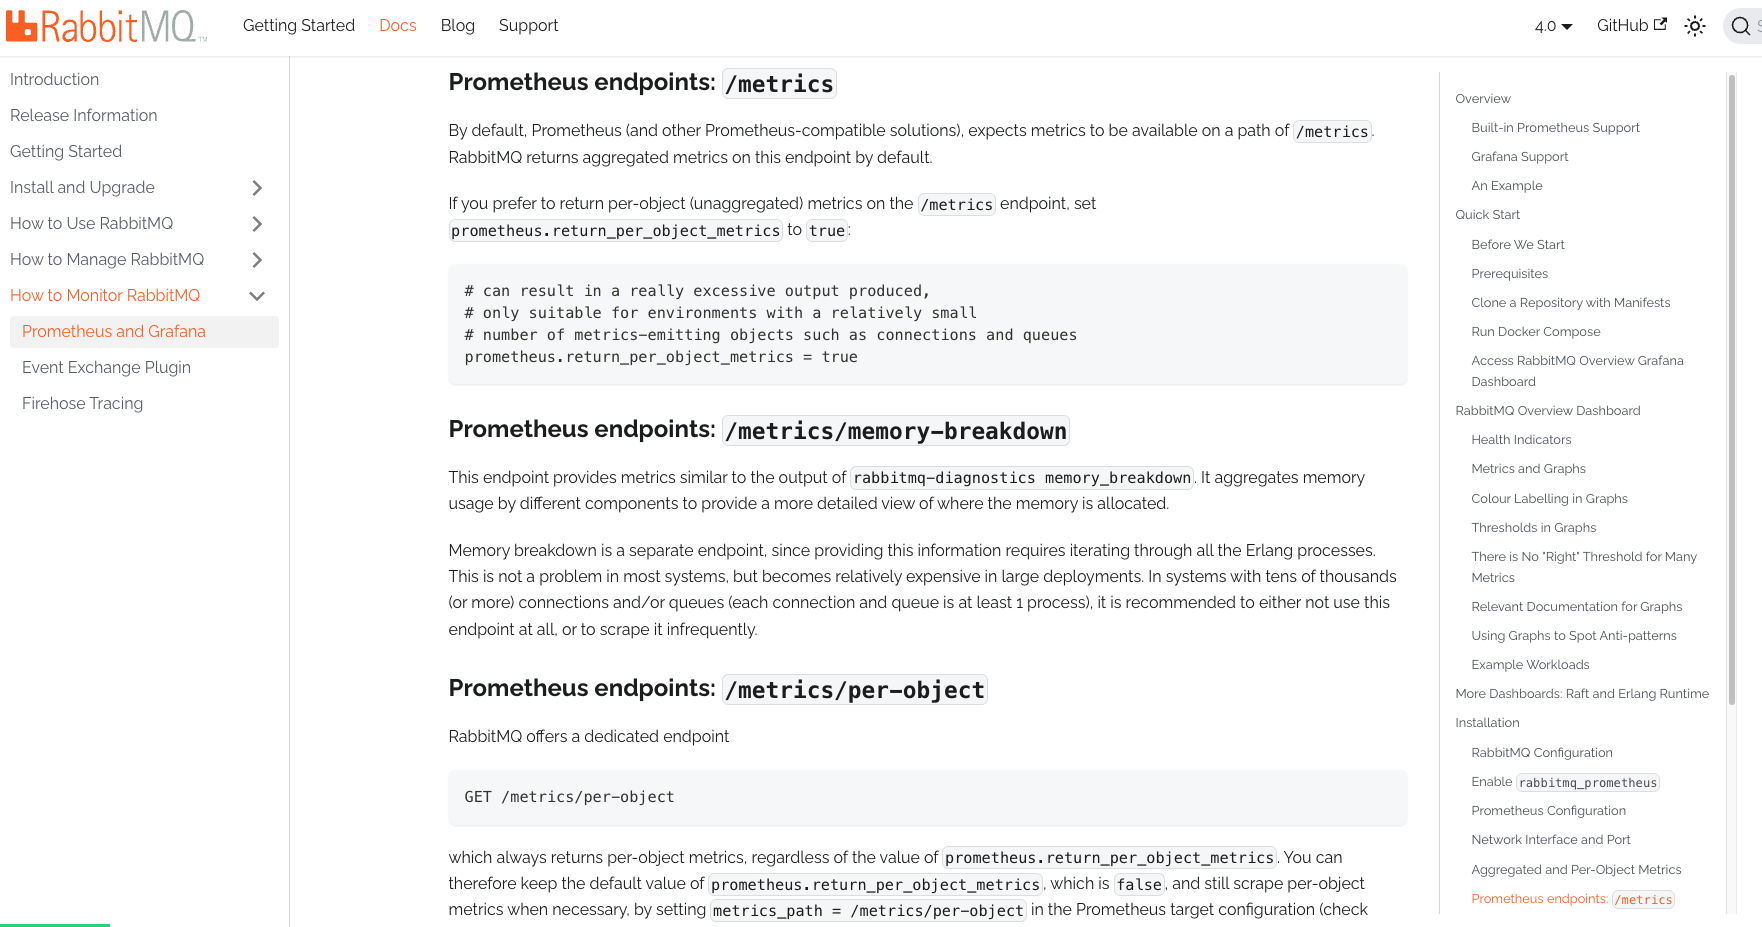Expand the How to Use RabbitMQ section
The height and width of the screenshot is (927, 1762).
[257, 224]
